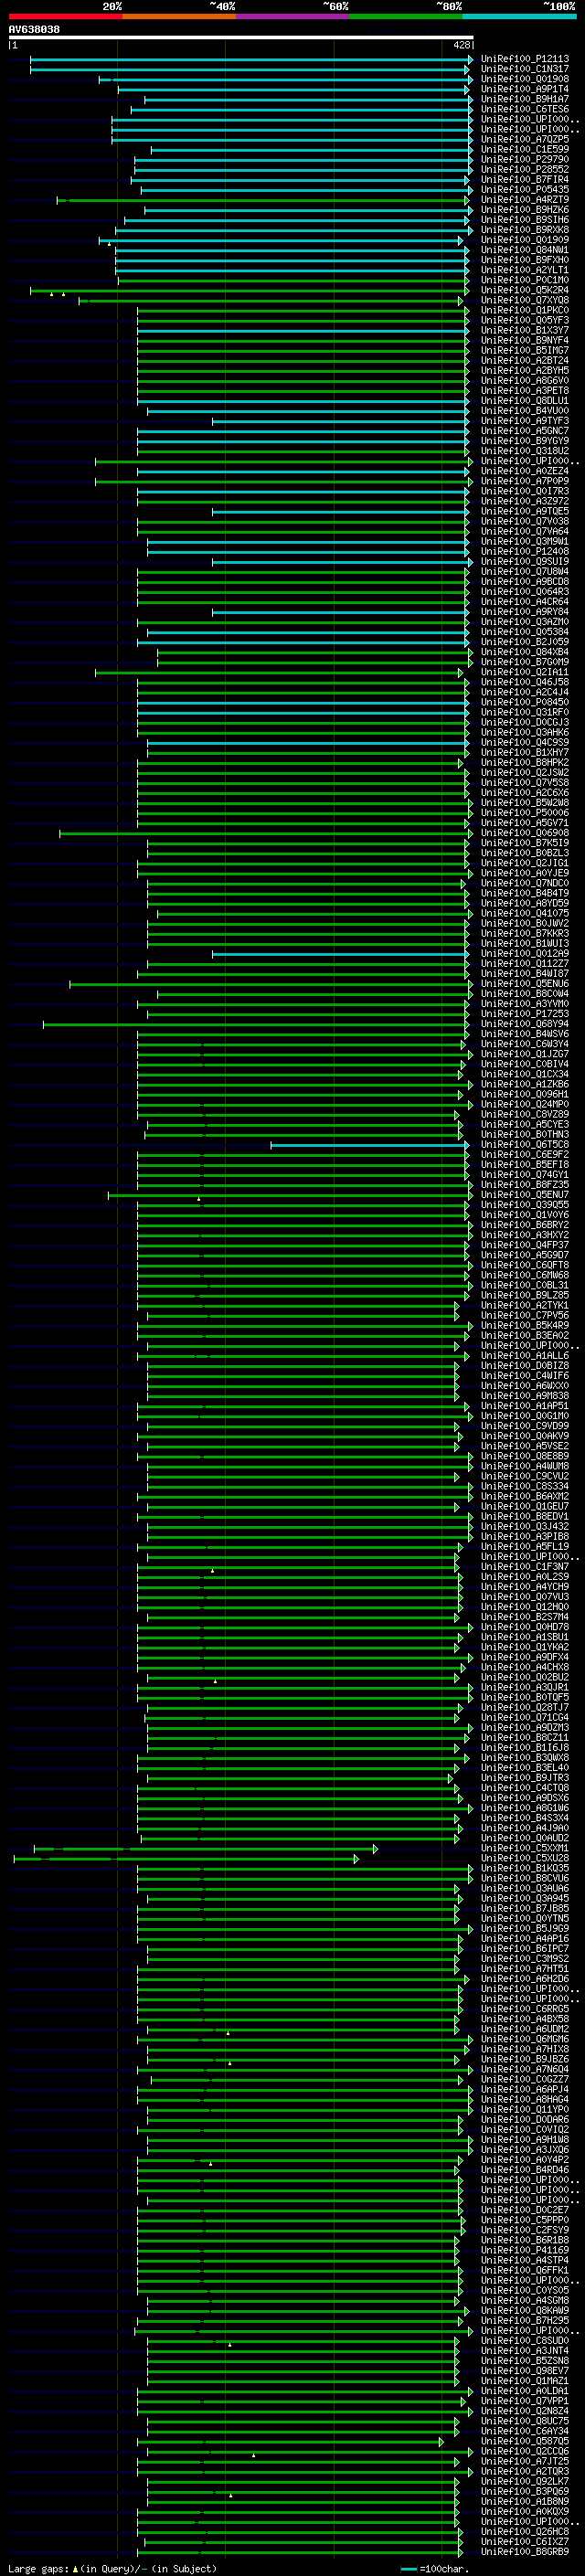Image resolution: width=585 pixels, height=2576 pixels.
Task: Select hit label UniRef100_A1AP51
Action: pyautogui.click(x=525, y=1405)
